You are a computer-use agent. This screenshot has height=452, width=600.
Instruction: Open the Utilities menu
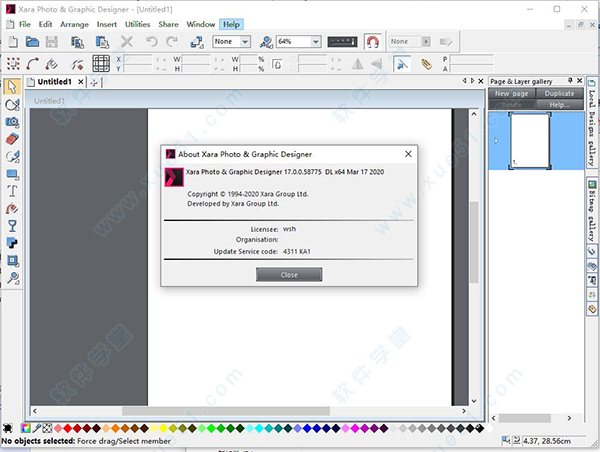137,24
